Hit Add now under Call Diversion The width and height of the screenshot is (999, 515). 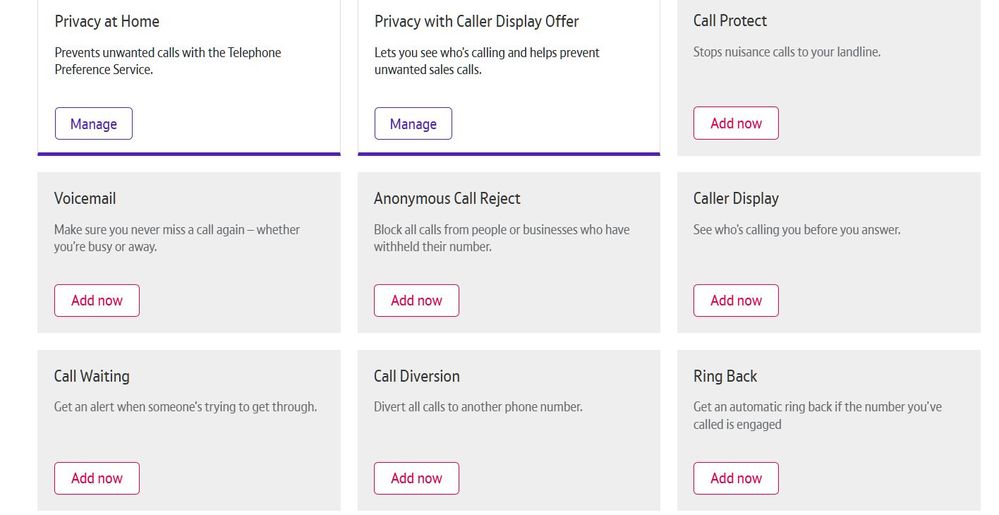coord(416,478)
